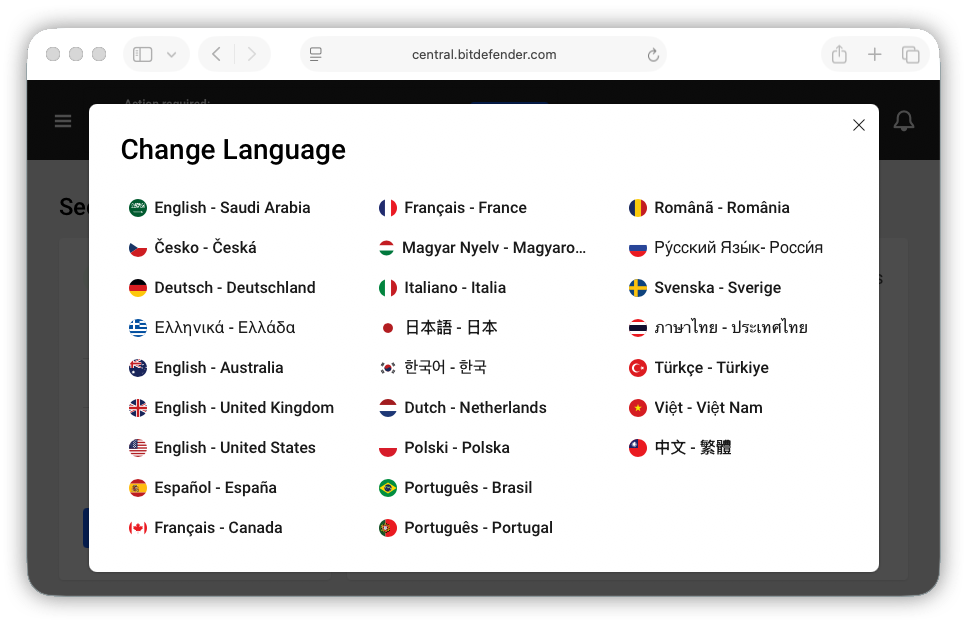Screen dimensions: 966x624
Task: Pick Polski - Polska language
Action: pyautogui.click(x=444, y=448)
